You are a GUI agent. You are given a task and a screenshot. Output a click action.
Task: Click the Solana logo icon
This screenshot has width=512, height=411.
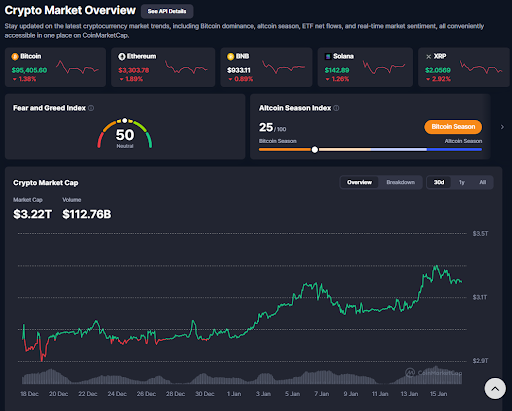[x=328, y=57]
